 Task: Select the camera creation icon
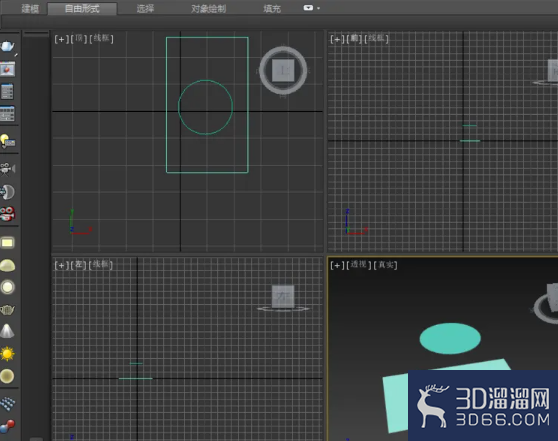(8, 169)
